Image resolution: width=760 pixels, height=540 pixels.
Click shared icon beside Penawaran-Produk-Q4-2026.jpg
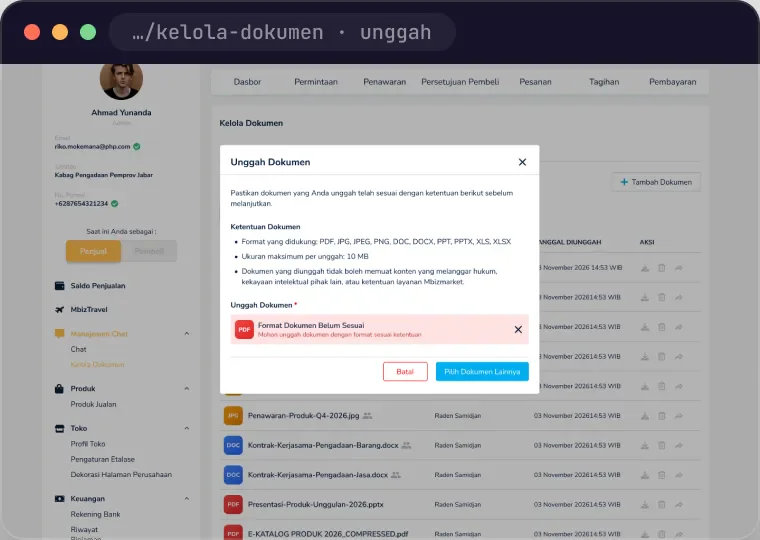coord(367,416)
